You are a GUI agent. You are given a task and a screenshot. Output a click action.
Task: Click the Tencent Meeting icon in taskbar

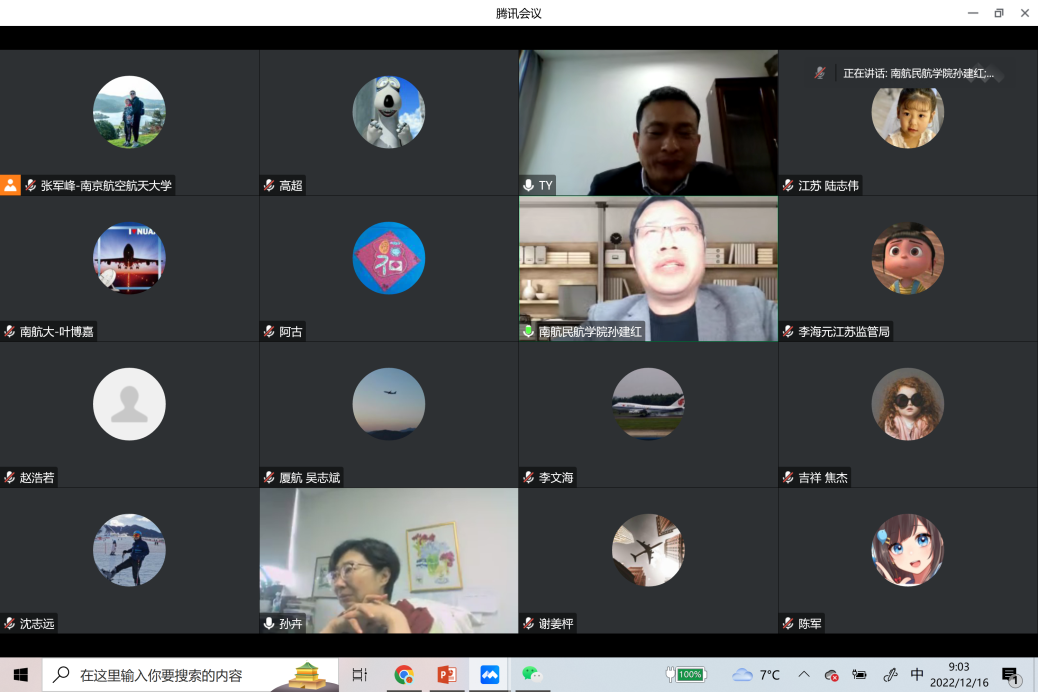pos(489,675)
